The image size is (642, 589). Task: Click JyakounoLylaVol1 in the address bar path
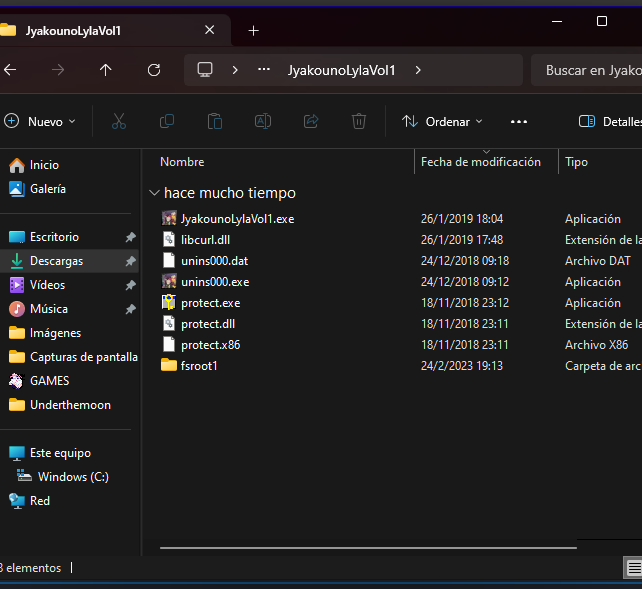pyautogui.click(x=341, y=70)
